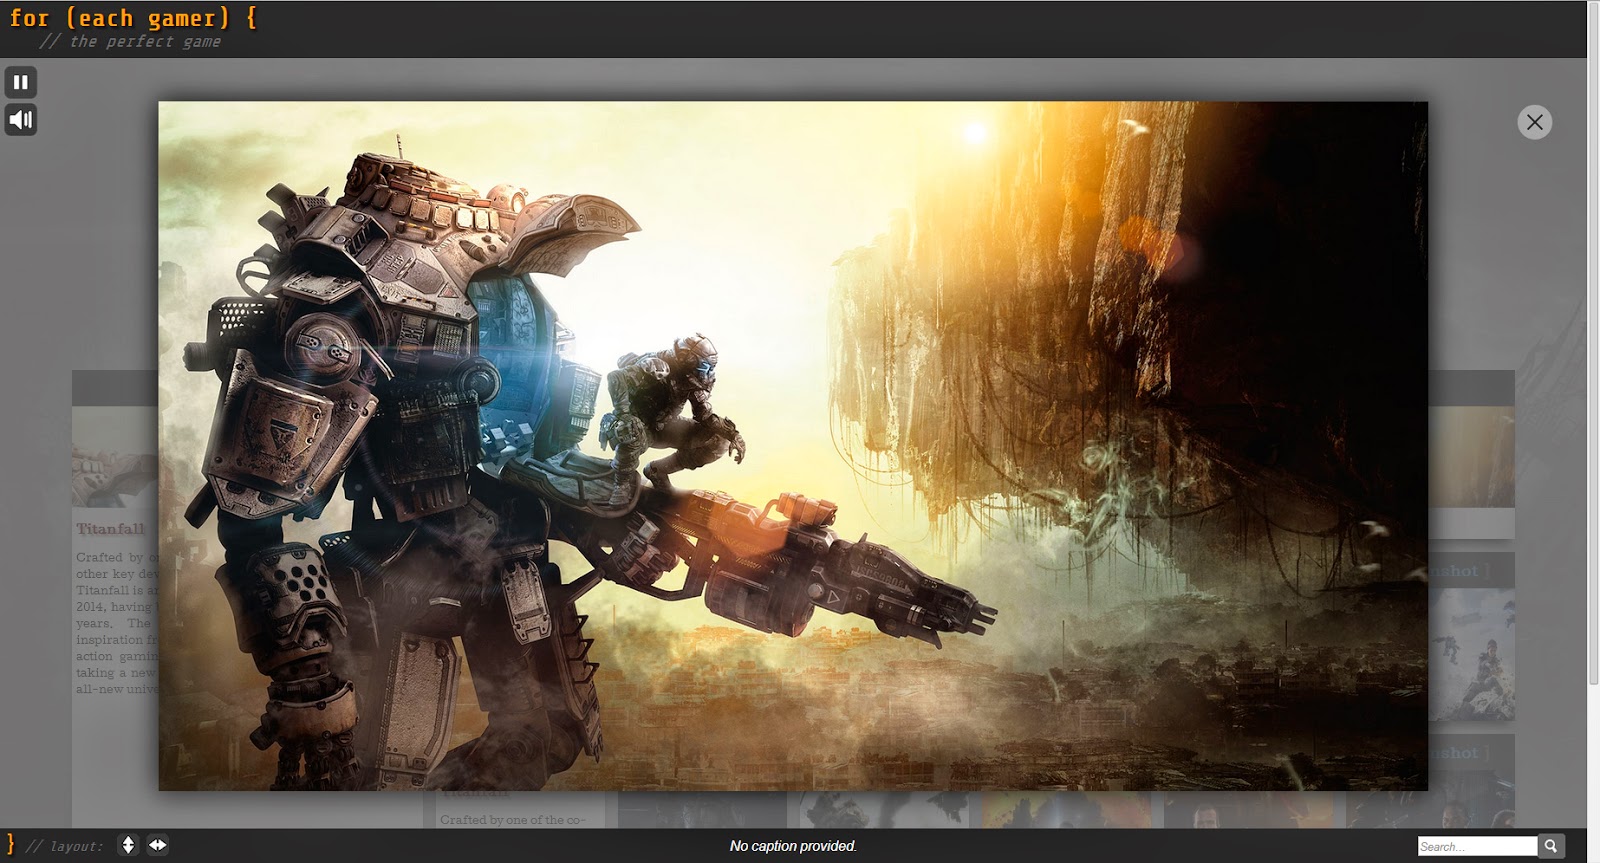This screenshot has height=863, width=1600.
Task: Open the dimmed 'Crafted by one of the co-' post
Action: tap(512, 819)
